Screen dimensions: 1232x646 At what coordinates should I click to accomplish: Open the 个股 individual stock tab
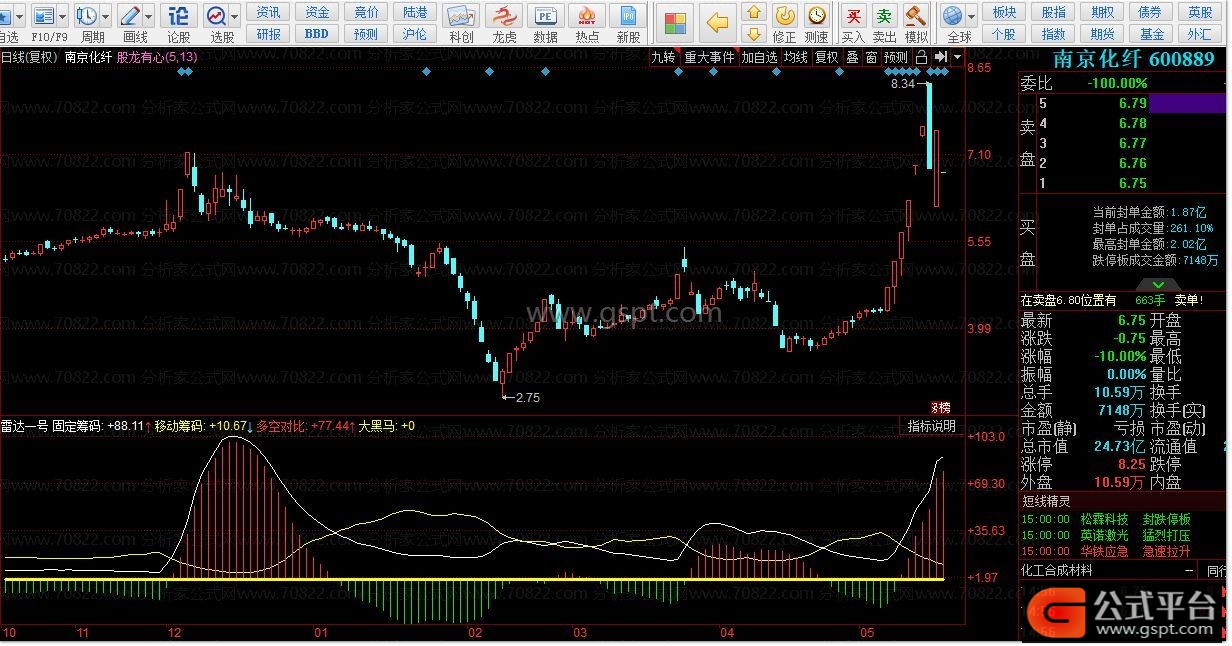(1004, 33)
